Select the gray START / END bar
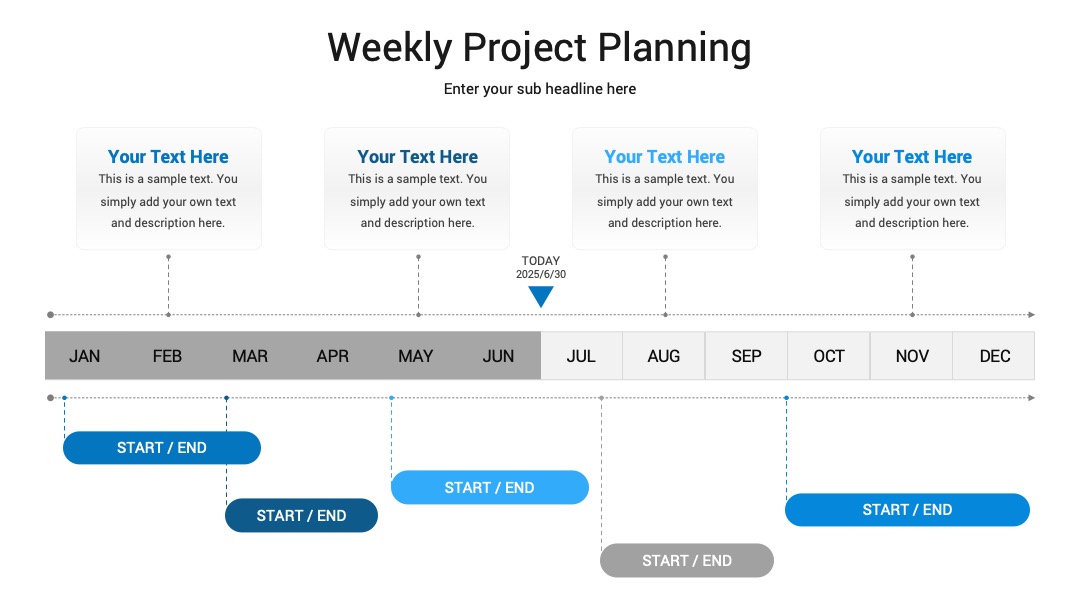The image size is (1080, 608). (687, 560)
